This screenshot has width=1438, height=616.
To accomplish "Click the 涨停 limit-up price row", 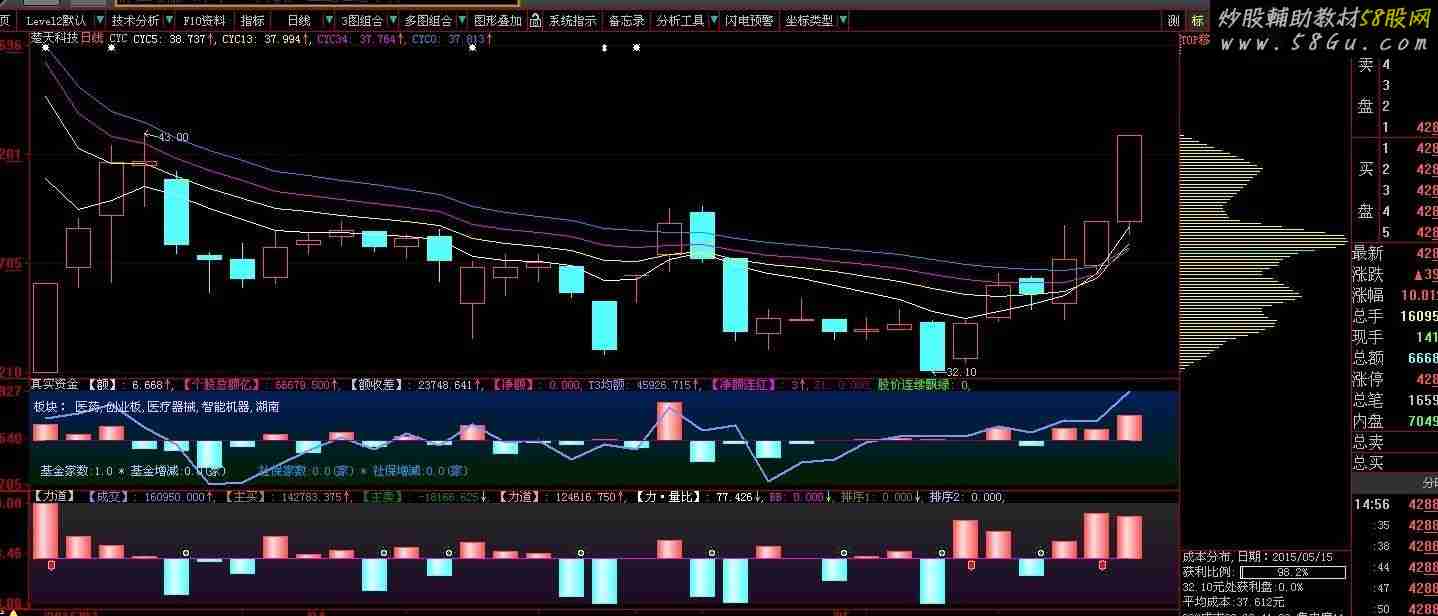I will (1395, 379).
